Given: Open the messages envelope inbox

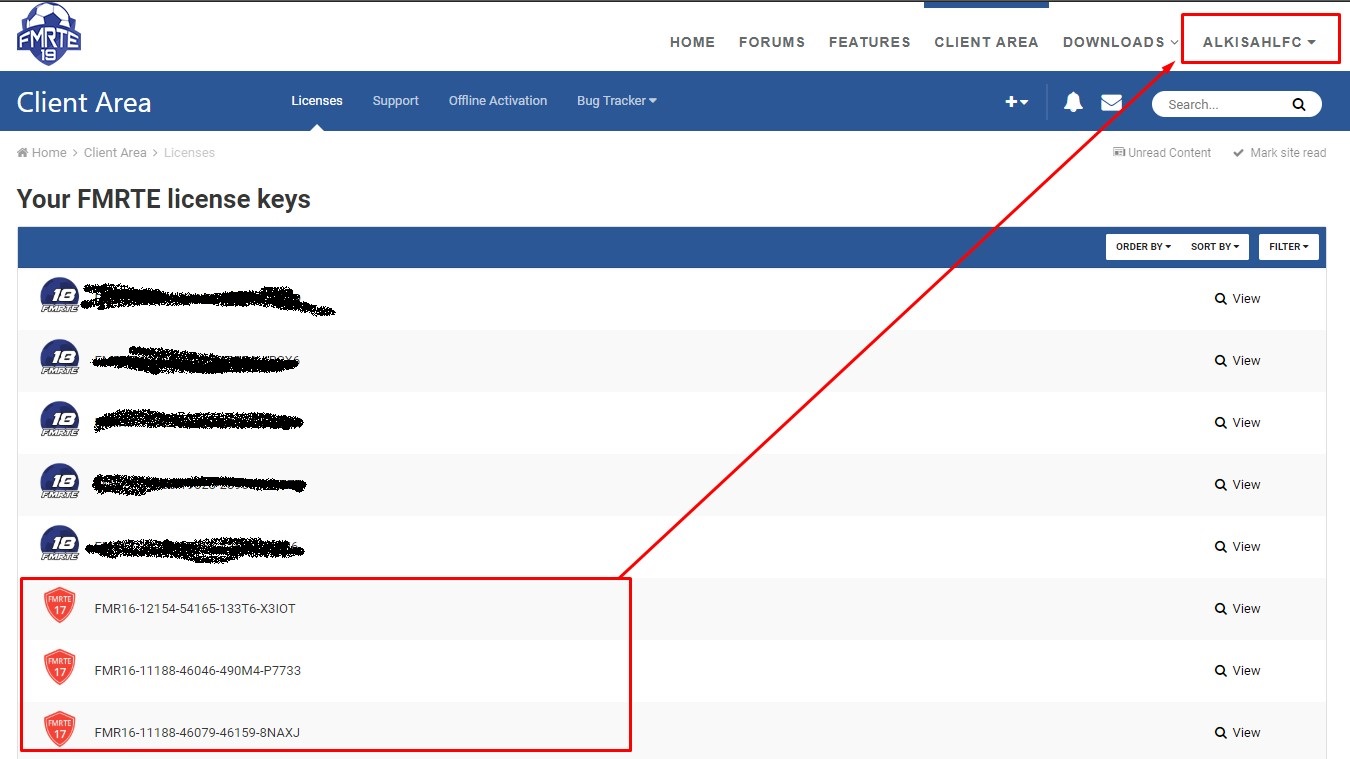Looking at the screenshot, I should (x=1111, y=102).
